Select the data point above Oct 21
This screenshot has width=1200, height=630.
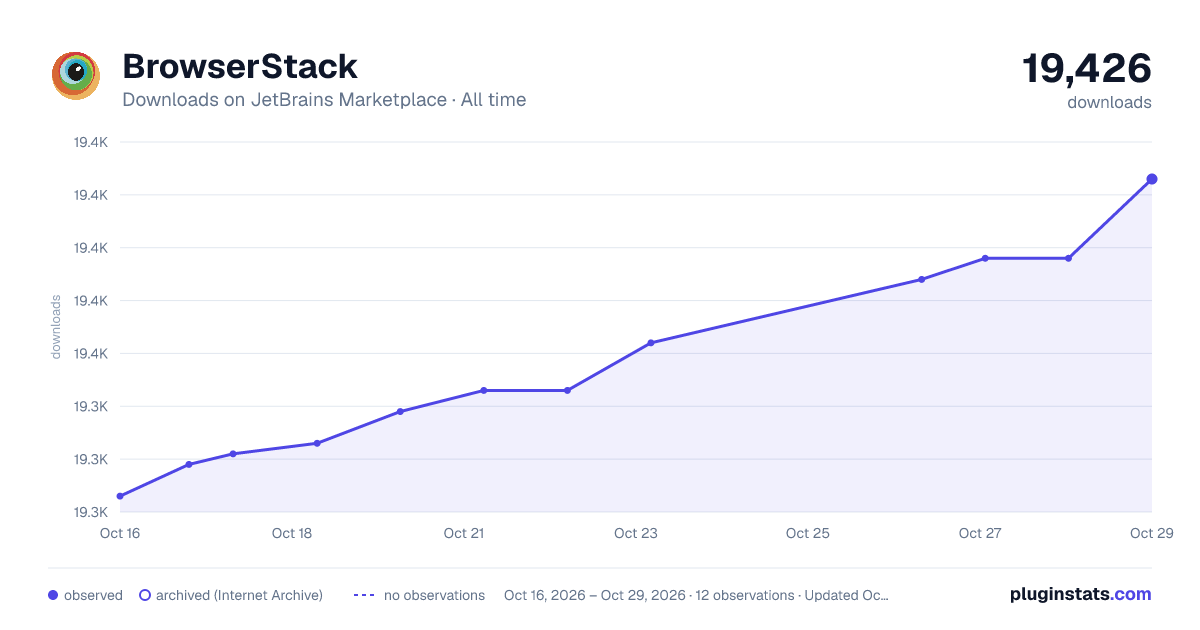coord(483,390)
